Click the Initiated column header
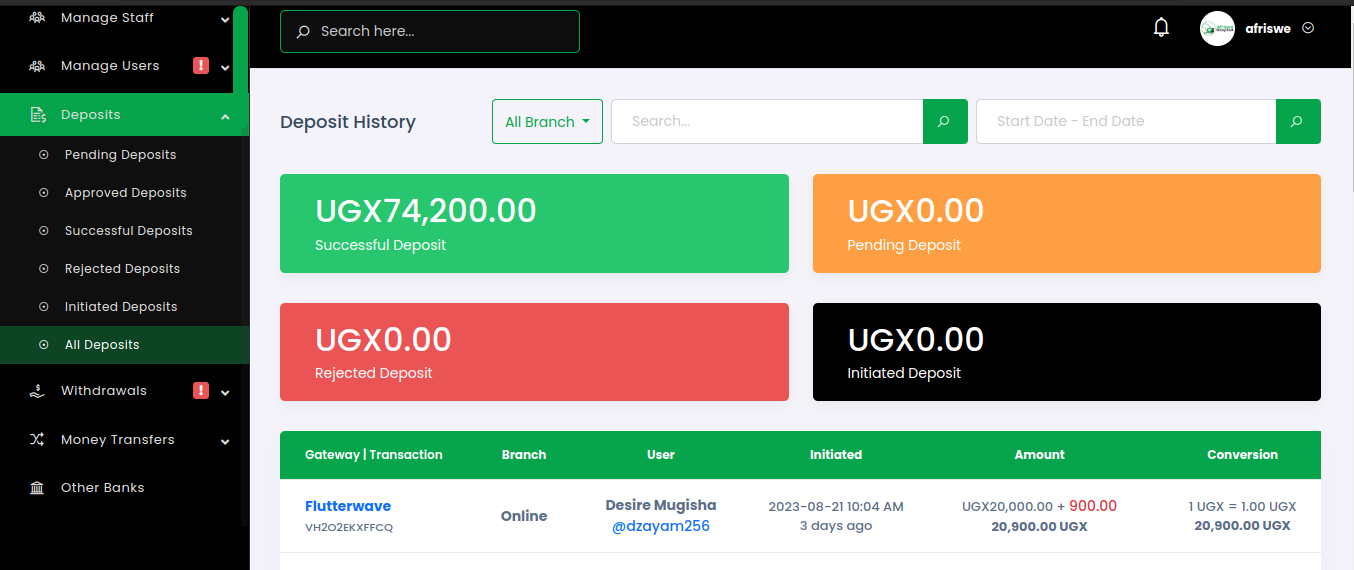Screen dimensions: 1354x570 [x=836, y=455]
